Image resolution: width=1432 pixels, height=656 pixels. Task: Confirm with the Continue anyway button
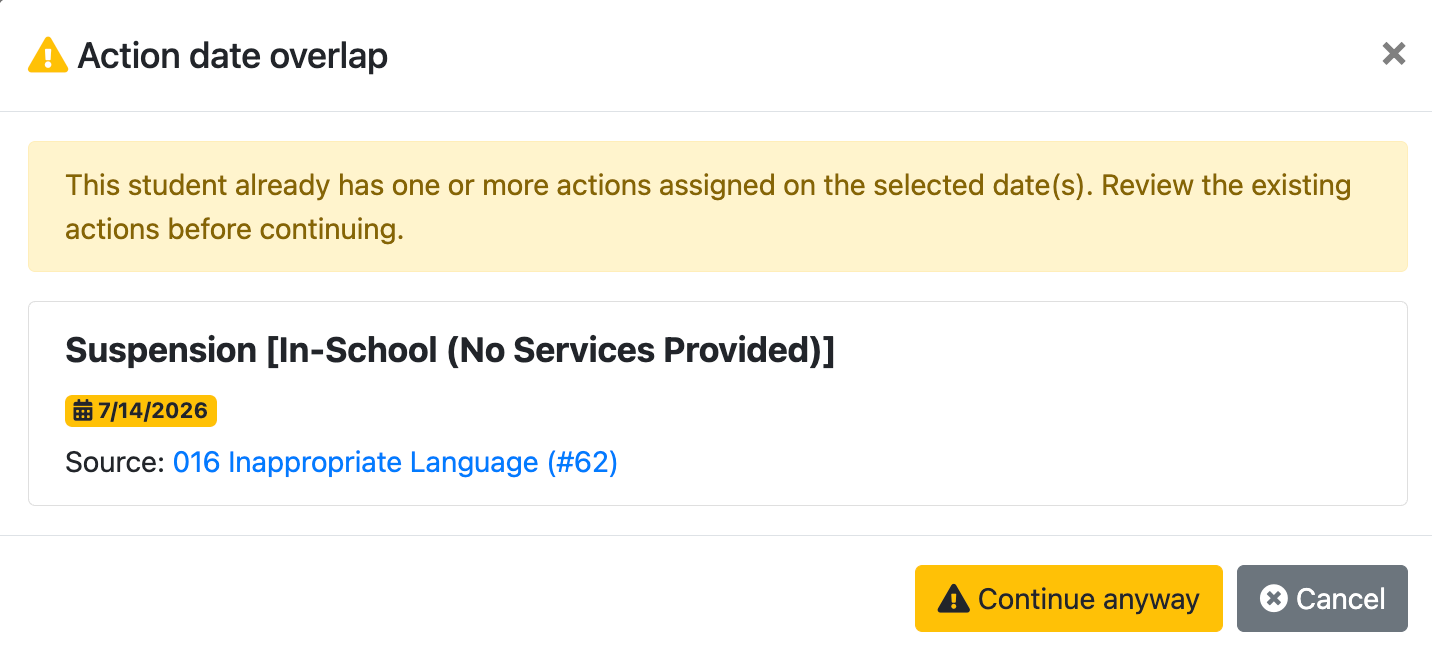pos(1069,598)
